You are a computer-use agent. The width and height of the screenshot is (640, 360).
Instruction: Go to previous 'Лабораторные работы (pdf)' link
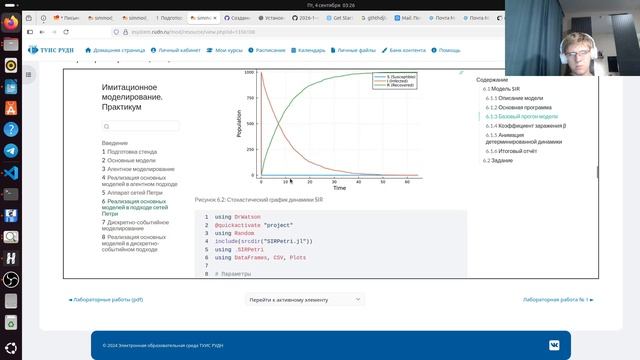tap(106, 300)
